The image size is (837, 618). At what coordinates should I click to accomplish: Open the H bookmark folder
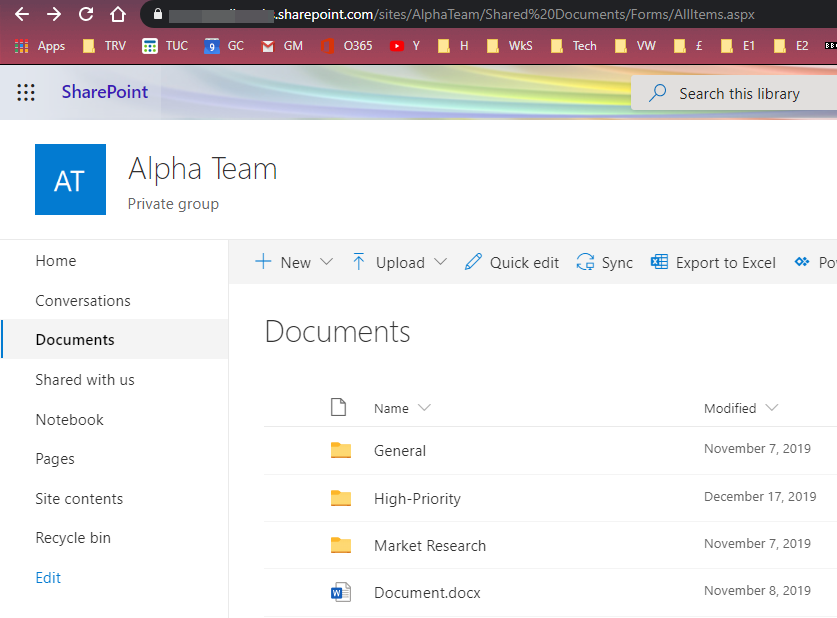pos(453,46)
